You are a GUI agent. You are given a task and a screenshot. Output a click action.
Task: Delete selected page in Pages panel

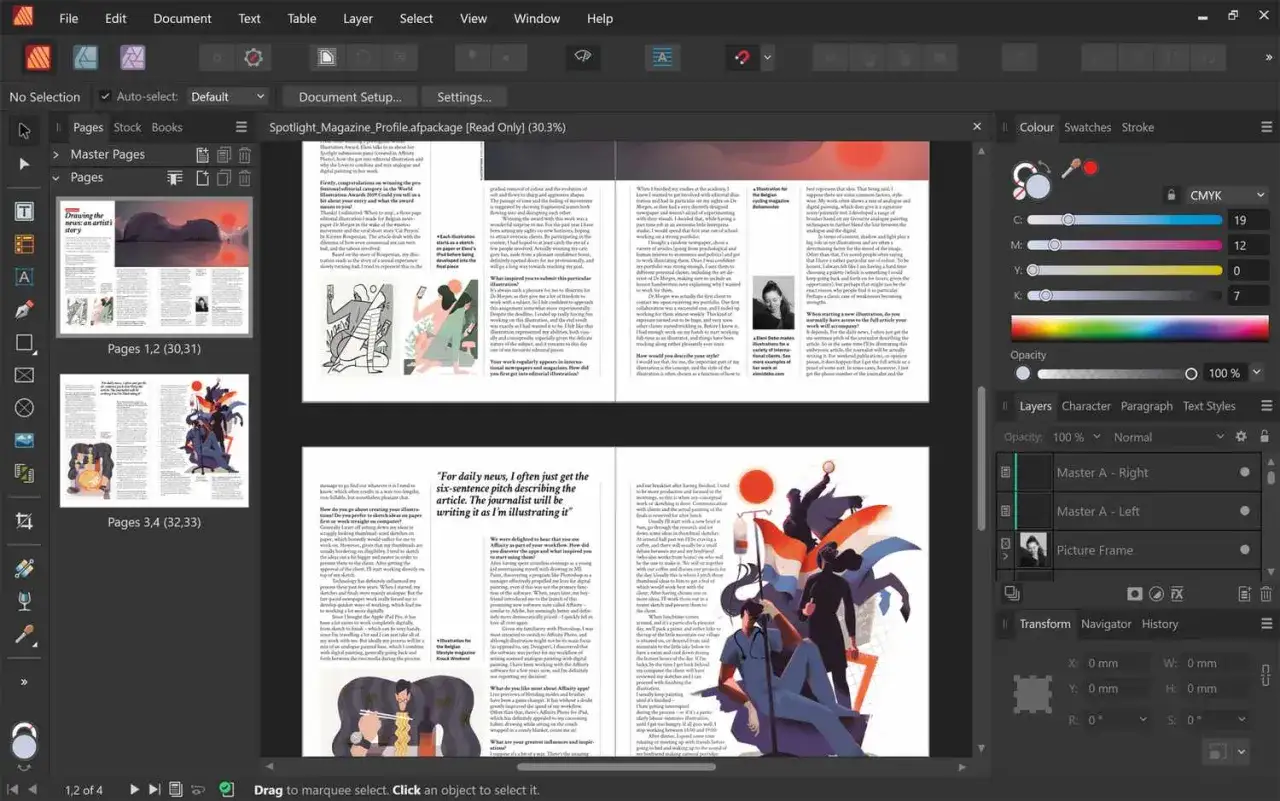pos(244,178)
